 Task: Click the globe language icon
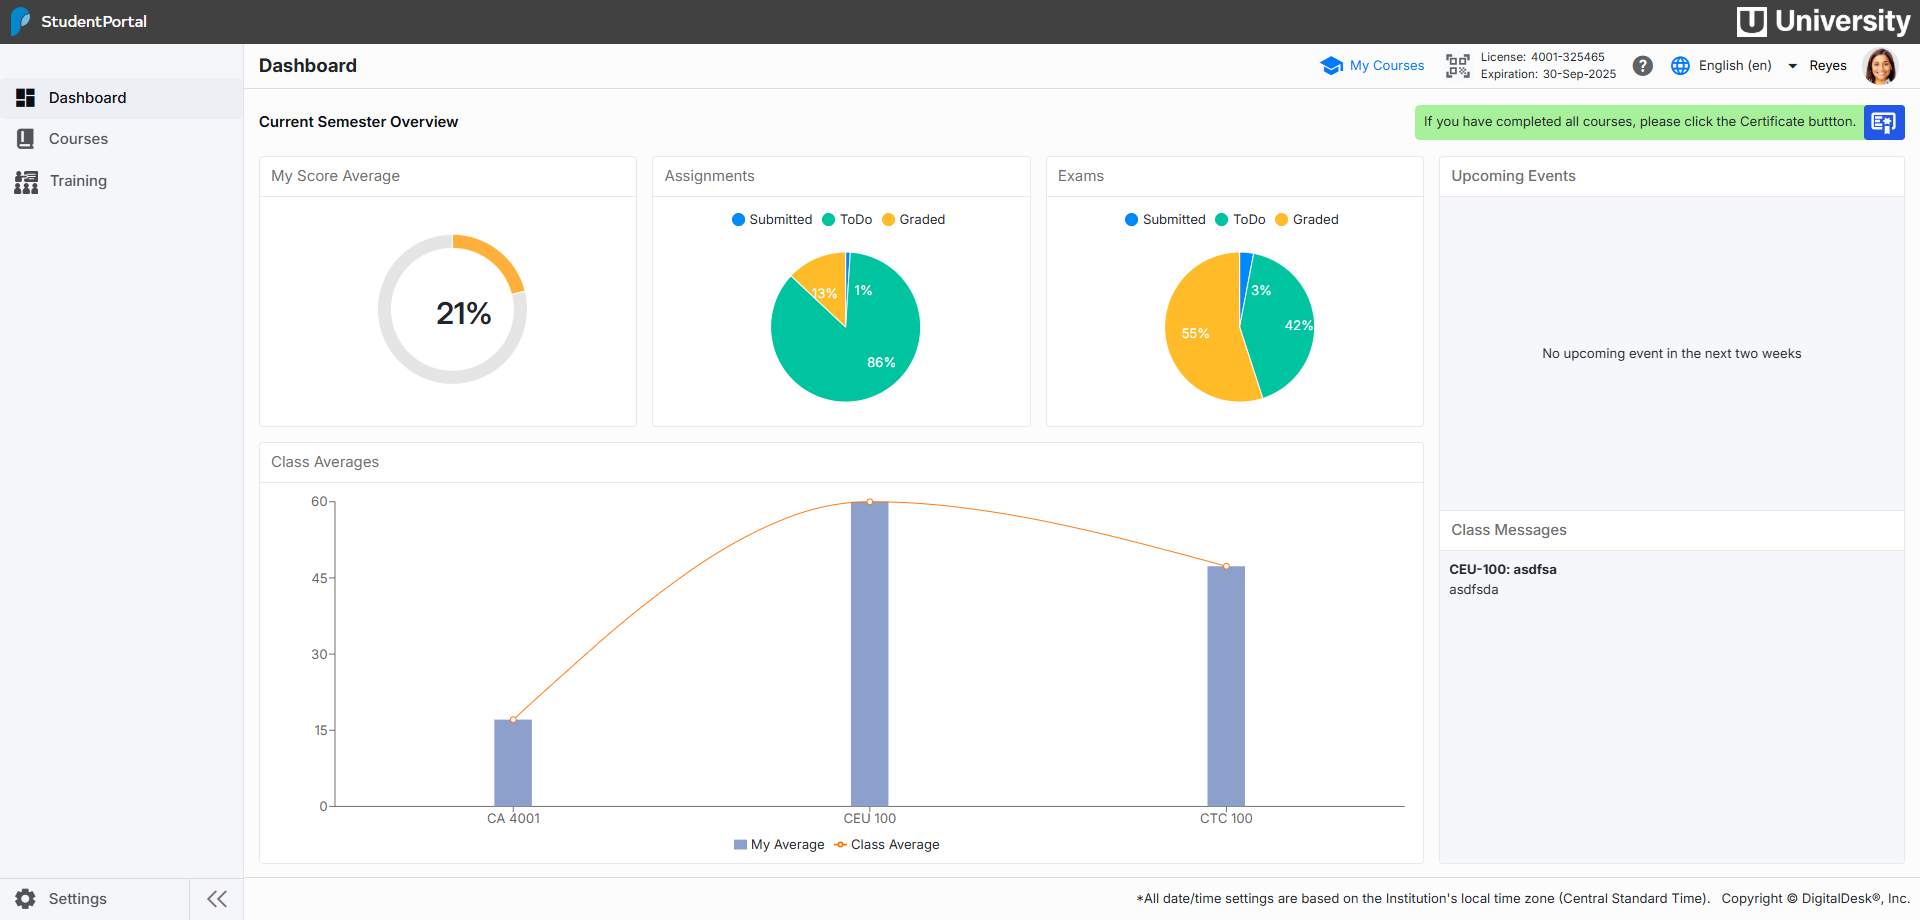tap(1680, 66)
